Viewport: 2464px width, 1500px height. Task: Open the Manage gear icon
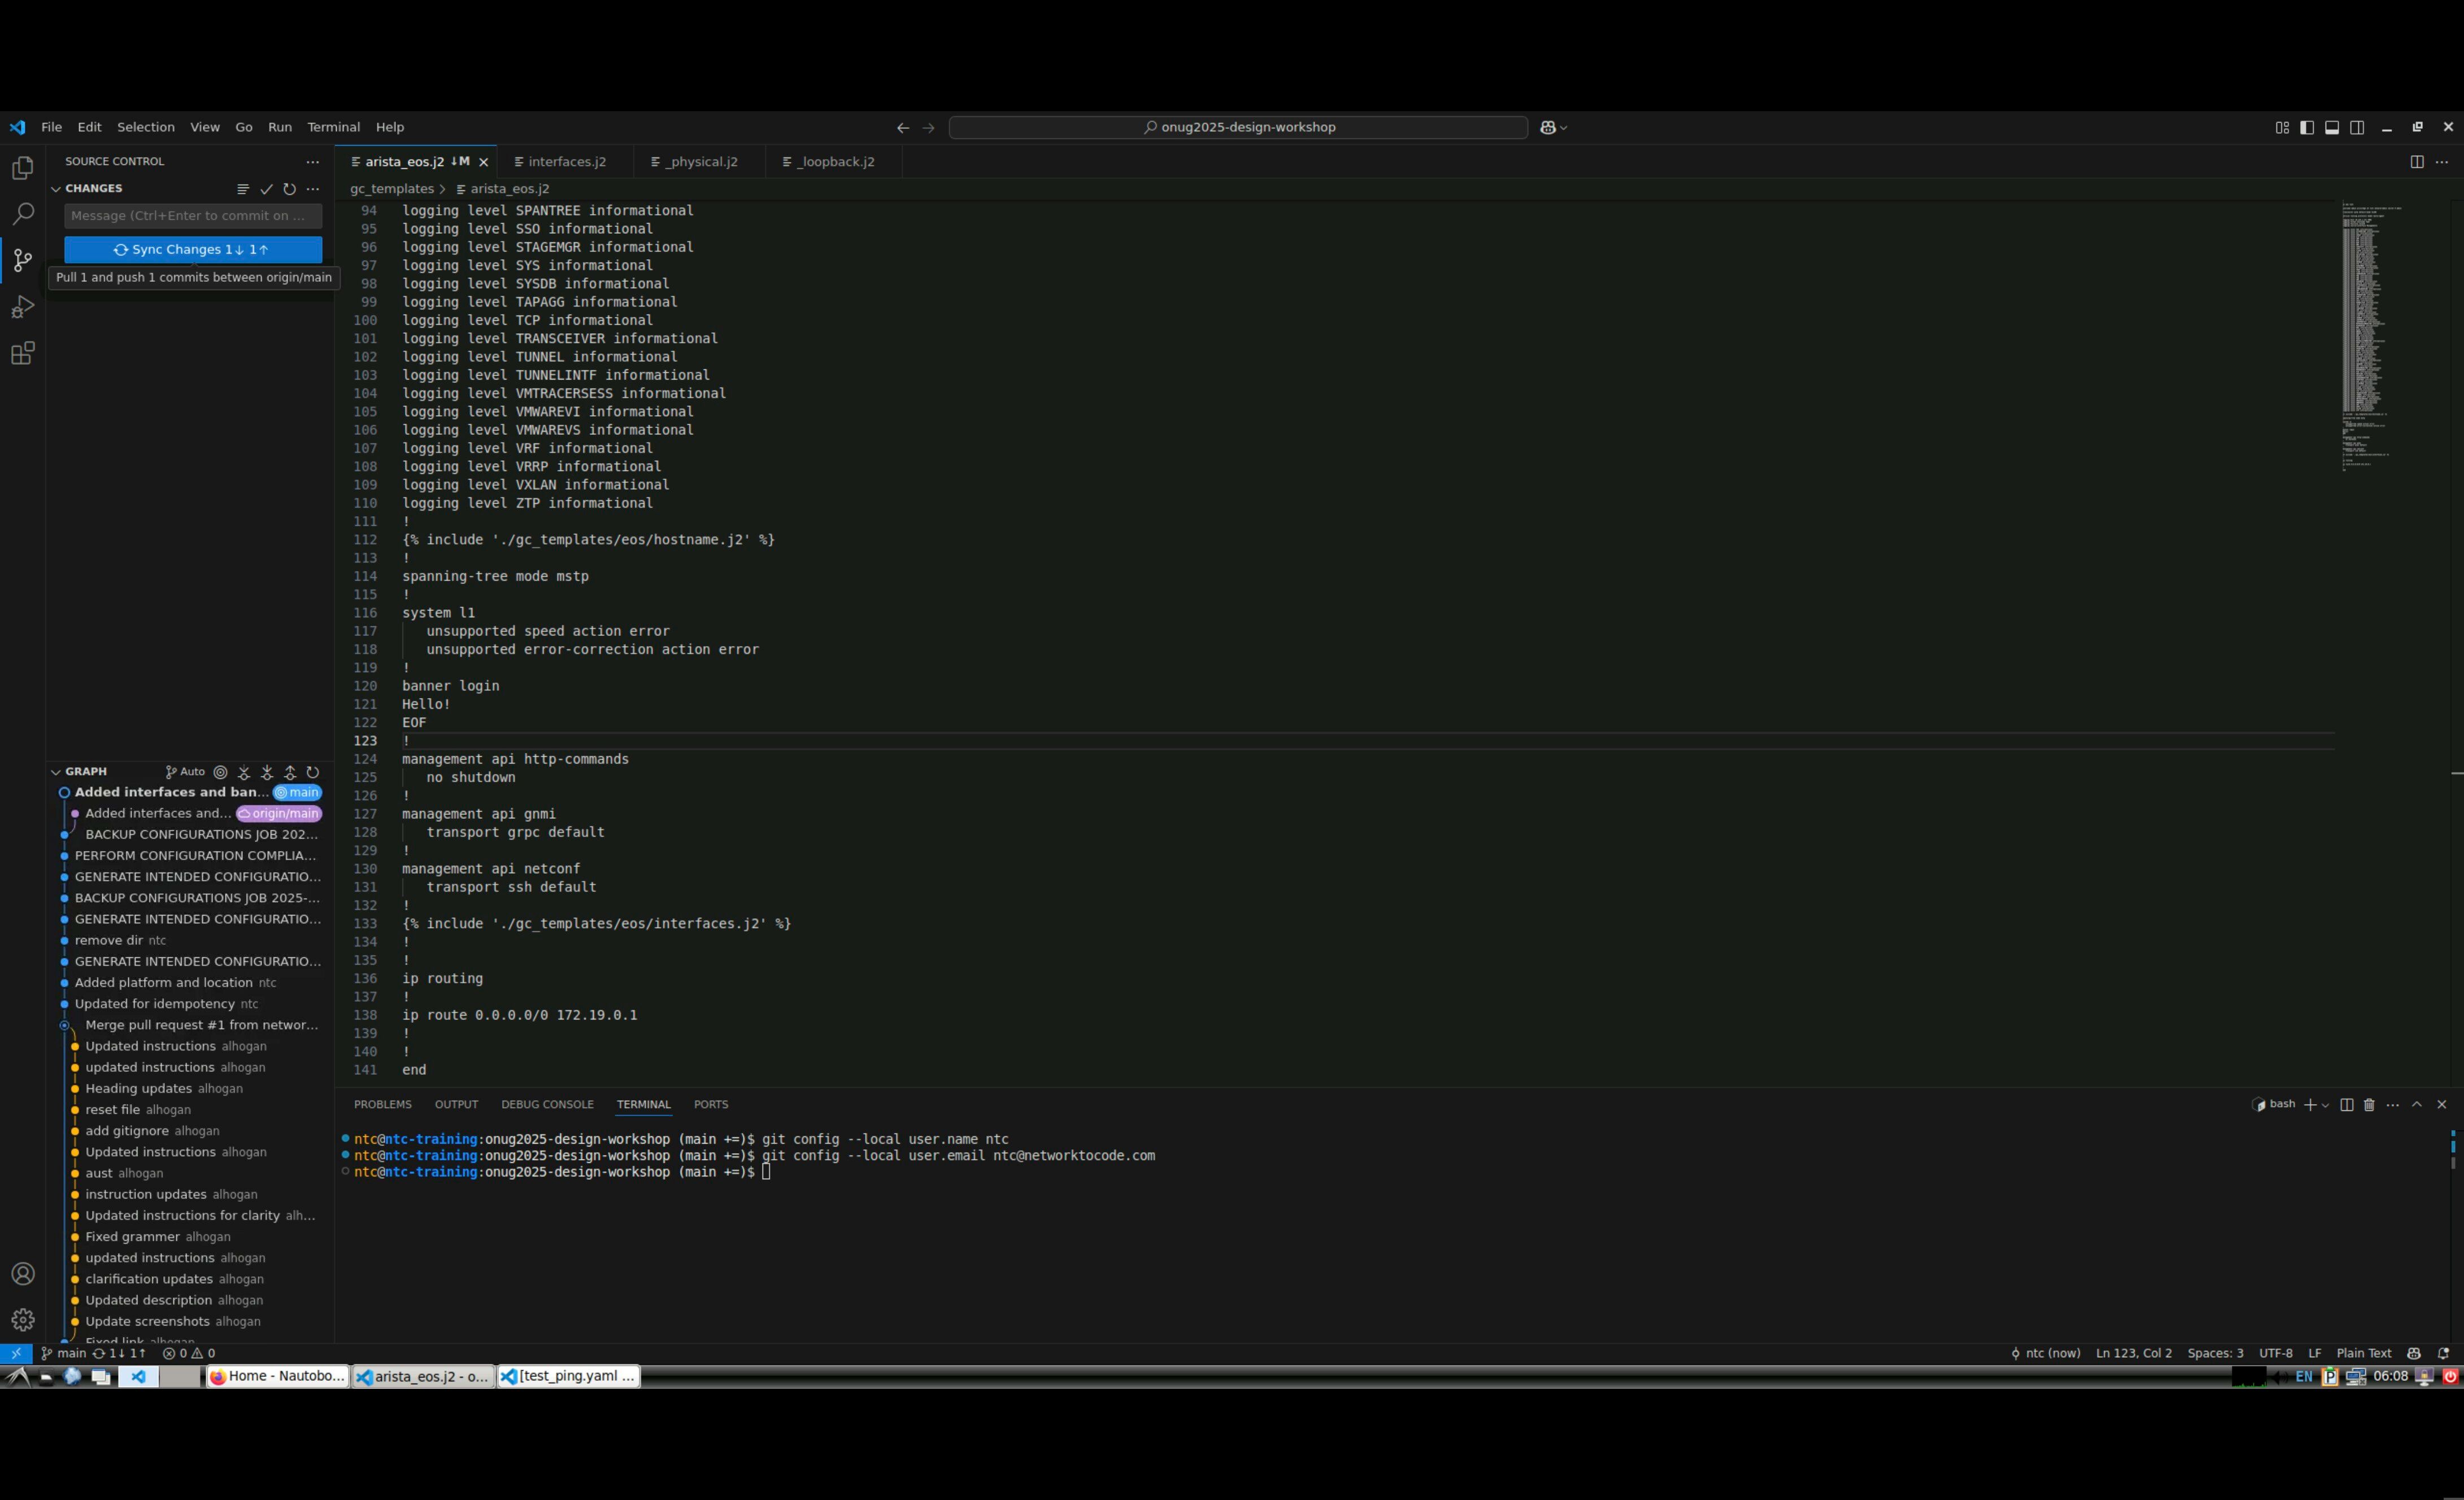pos(22,1320)
